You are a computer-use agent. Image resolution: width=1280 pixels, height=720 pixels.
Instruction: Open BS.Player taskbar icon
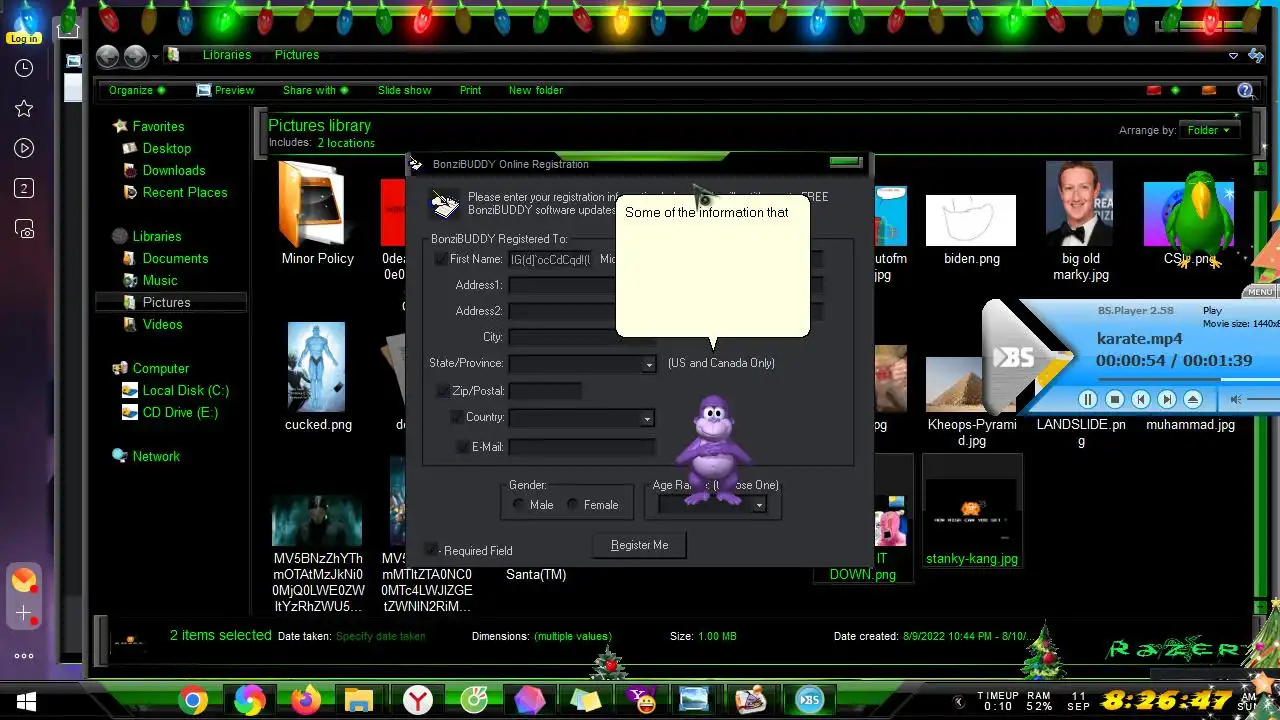pos(810,700)
